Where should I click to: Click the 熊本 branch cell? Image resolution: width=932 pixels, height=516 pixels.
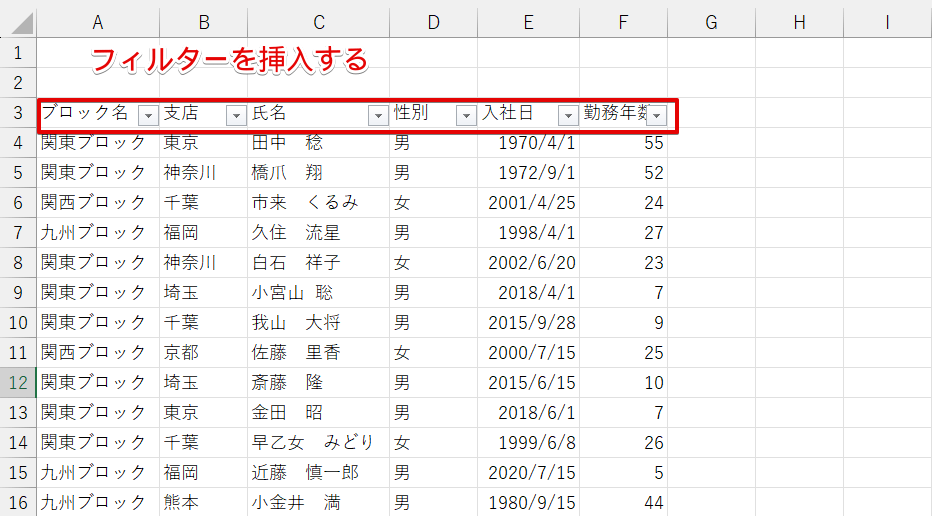tap(203, 502)
